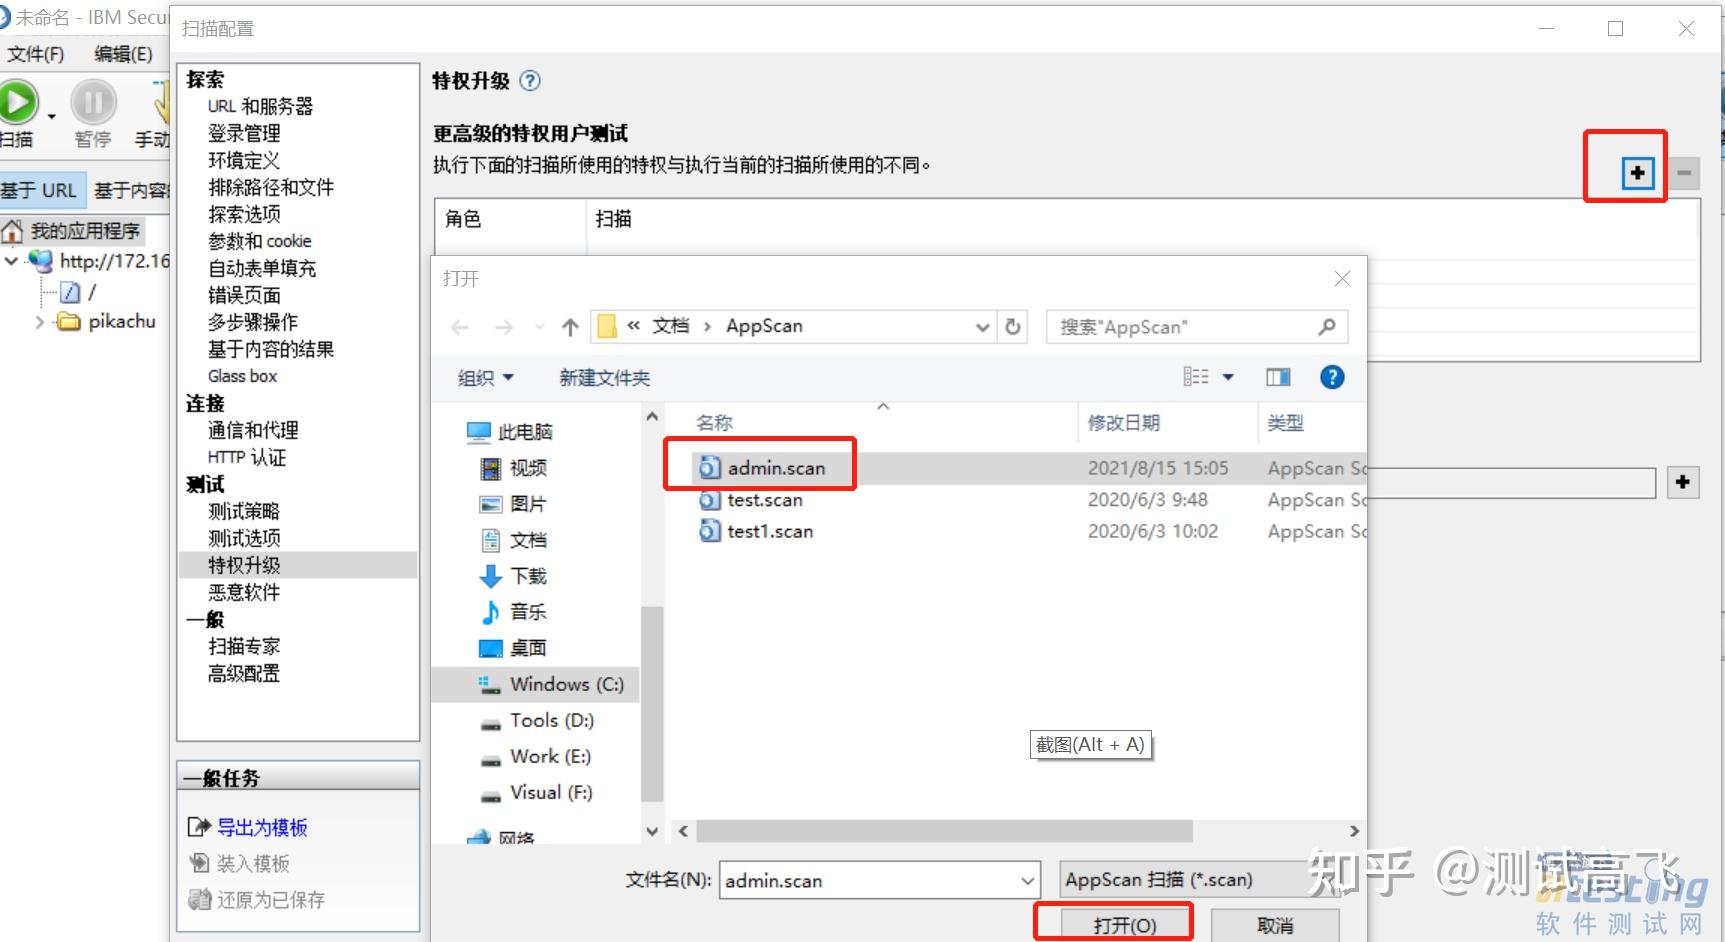
Task: Go forward in the Open dialog
Action: [504, 327]
